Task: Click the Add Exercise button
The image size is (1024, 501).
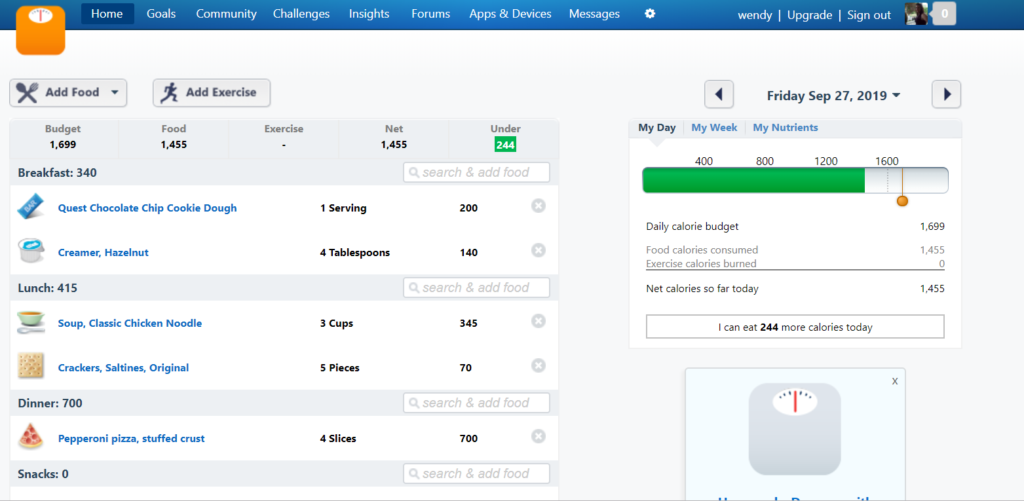Action: [212, 93]
